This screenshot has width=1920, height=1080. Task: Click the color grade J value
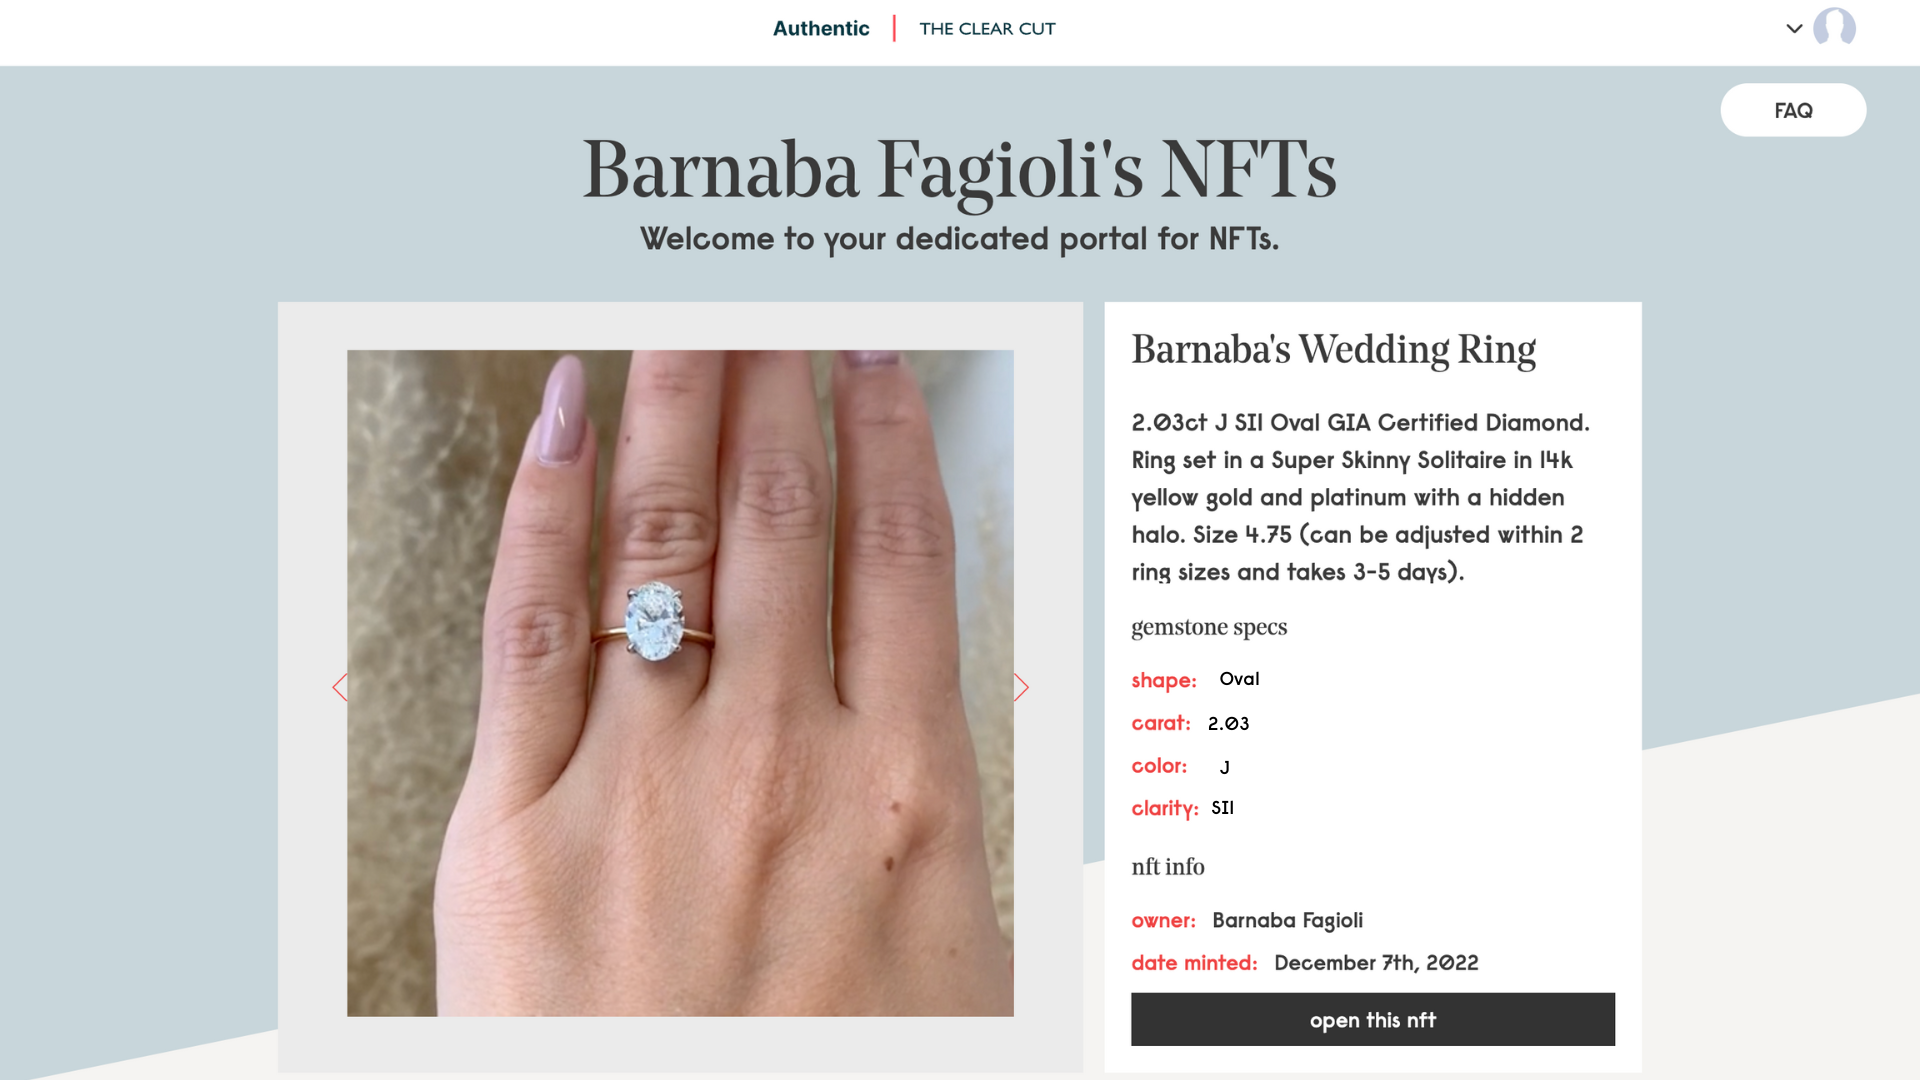coord(1224,767)
